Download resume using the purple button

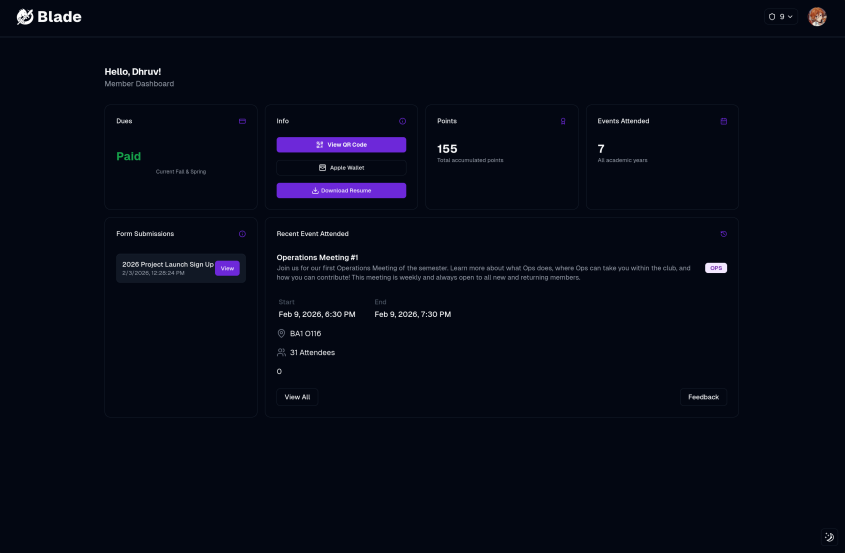[341, 190]
